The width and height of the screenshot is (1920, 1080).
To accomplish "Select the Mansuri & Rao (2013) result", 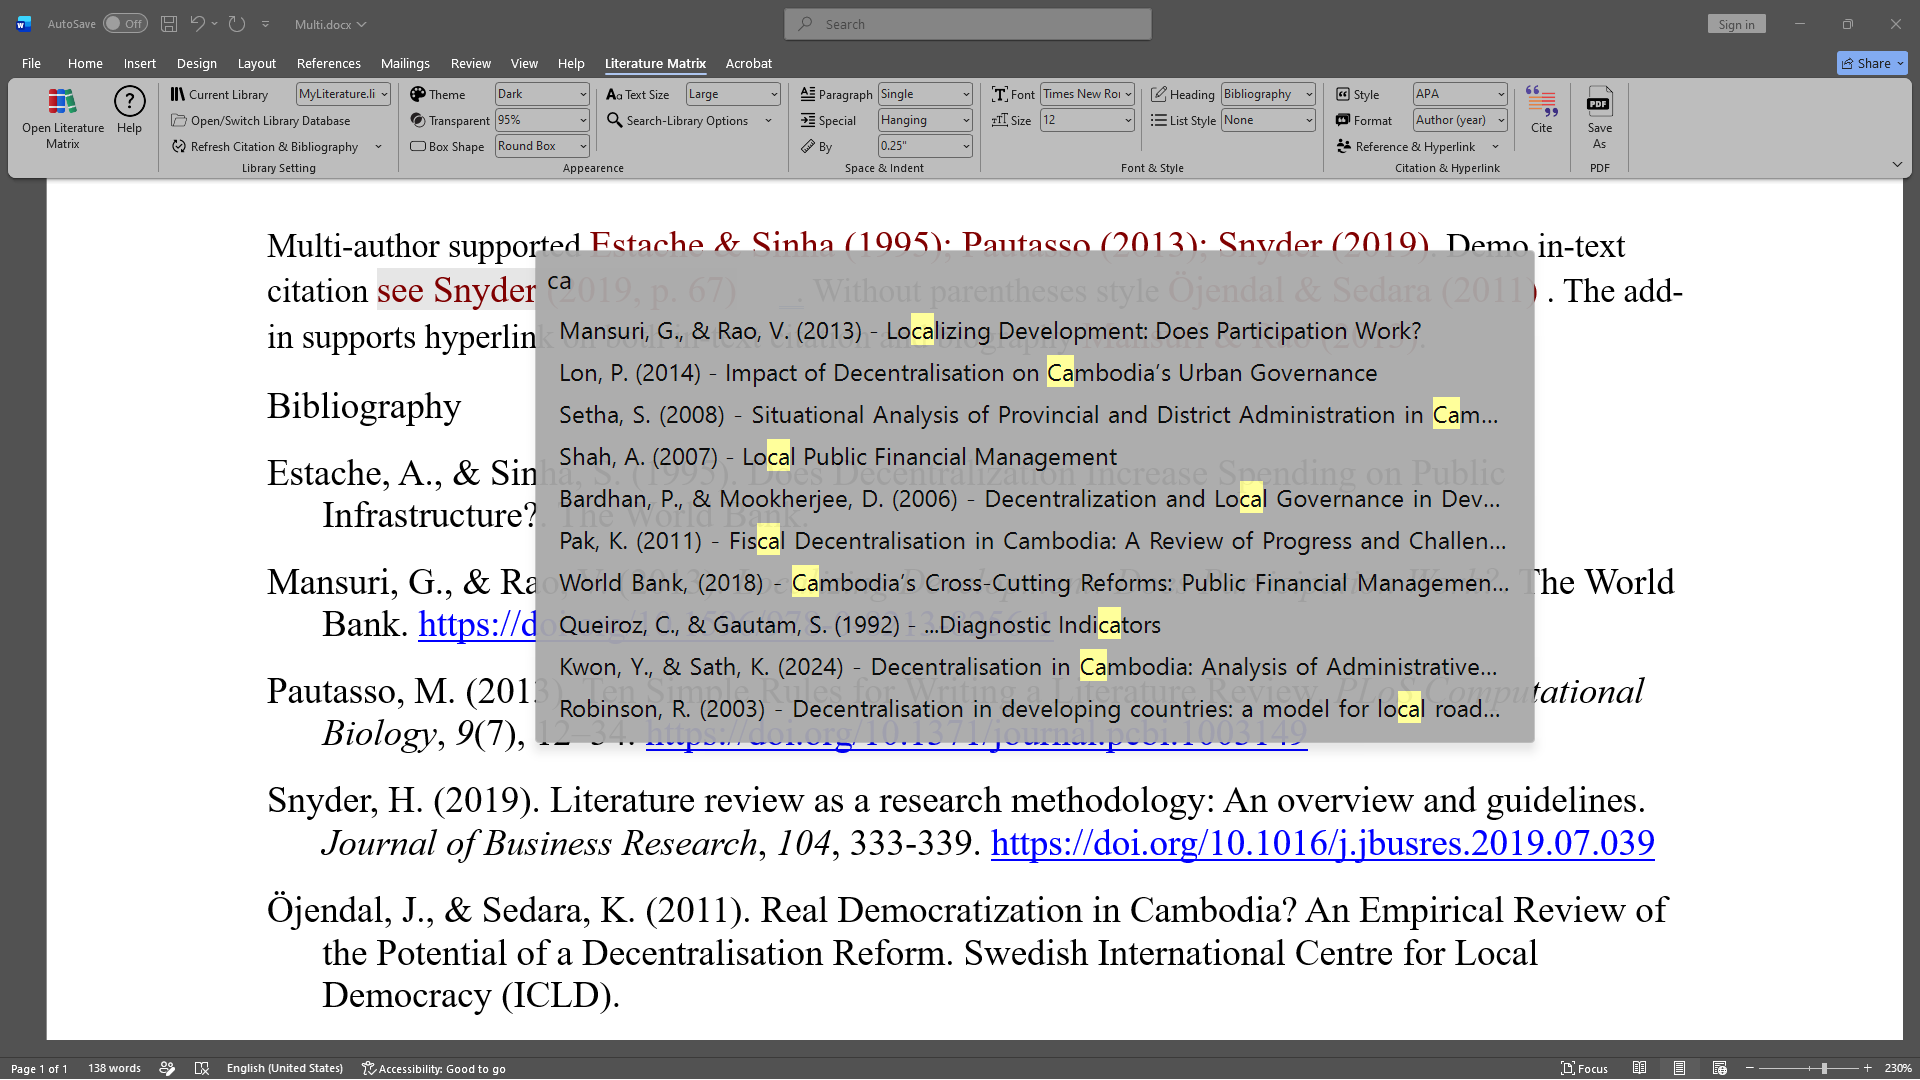I will [x=1034, y=331].
